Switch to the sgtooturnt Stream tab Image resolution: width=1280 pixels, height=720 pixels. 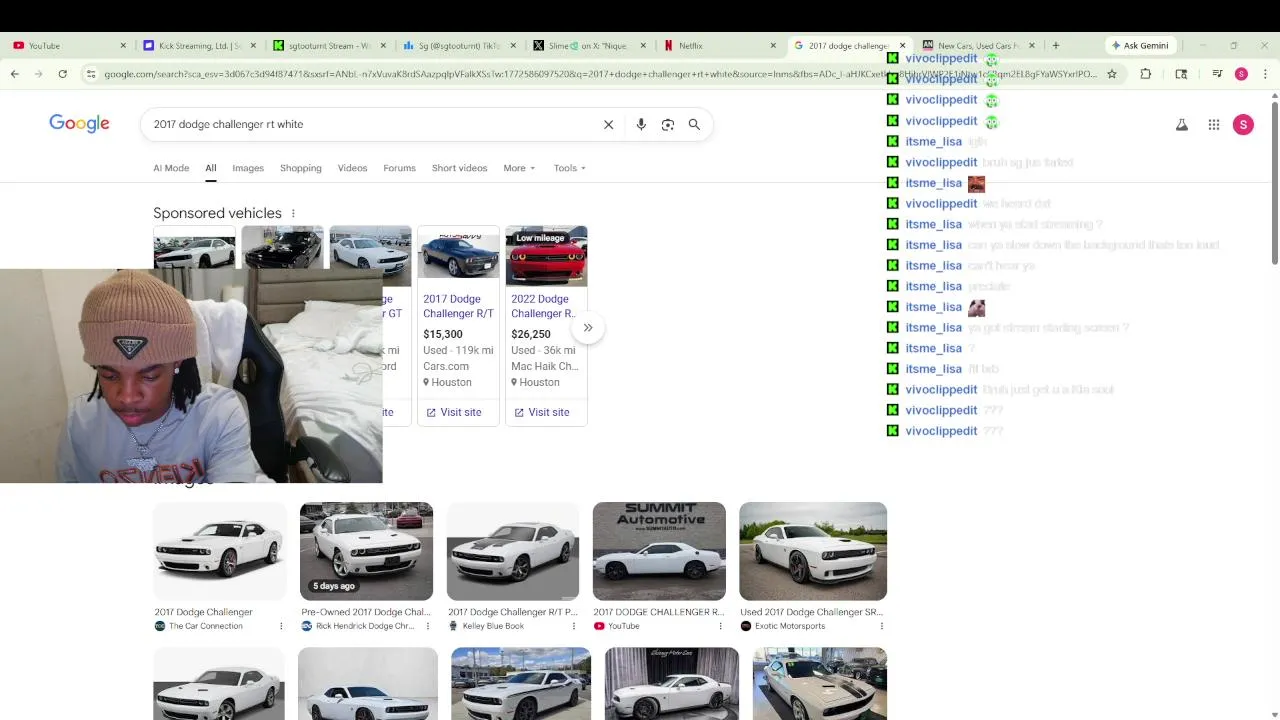coord(330,45)
